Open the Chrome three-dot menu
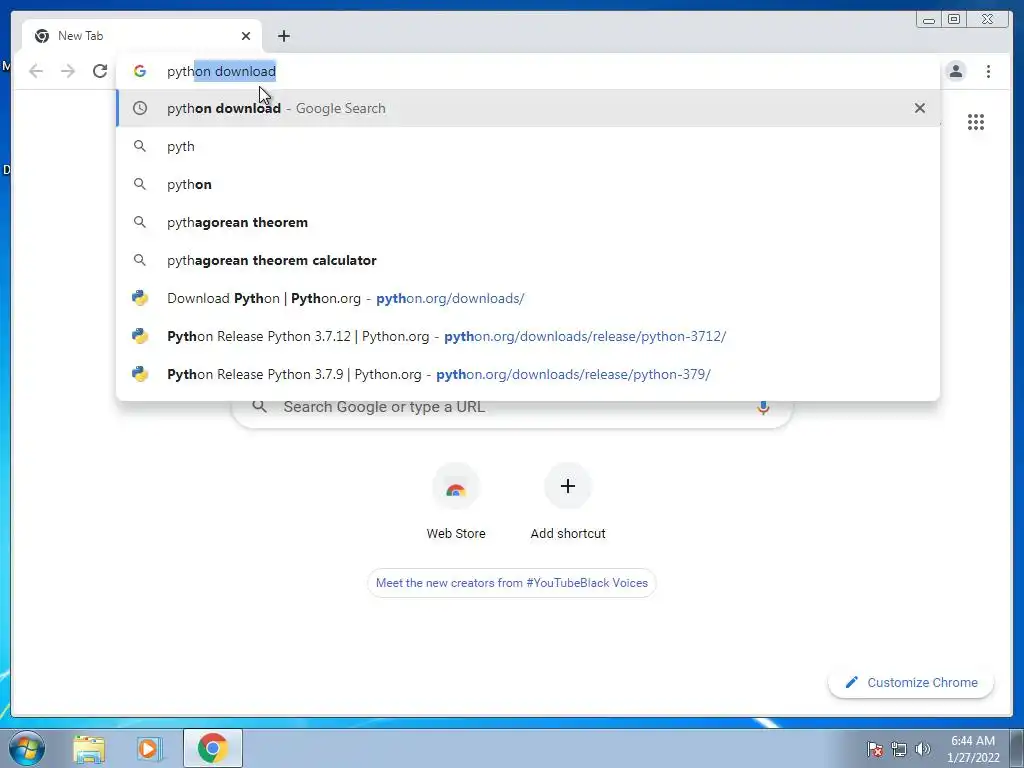1024x768 pixels. [988, 71]
